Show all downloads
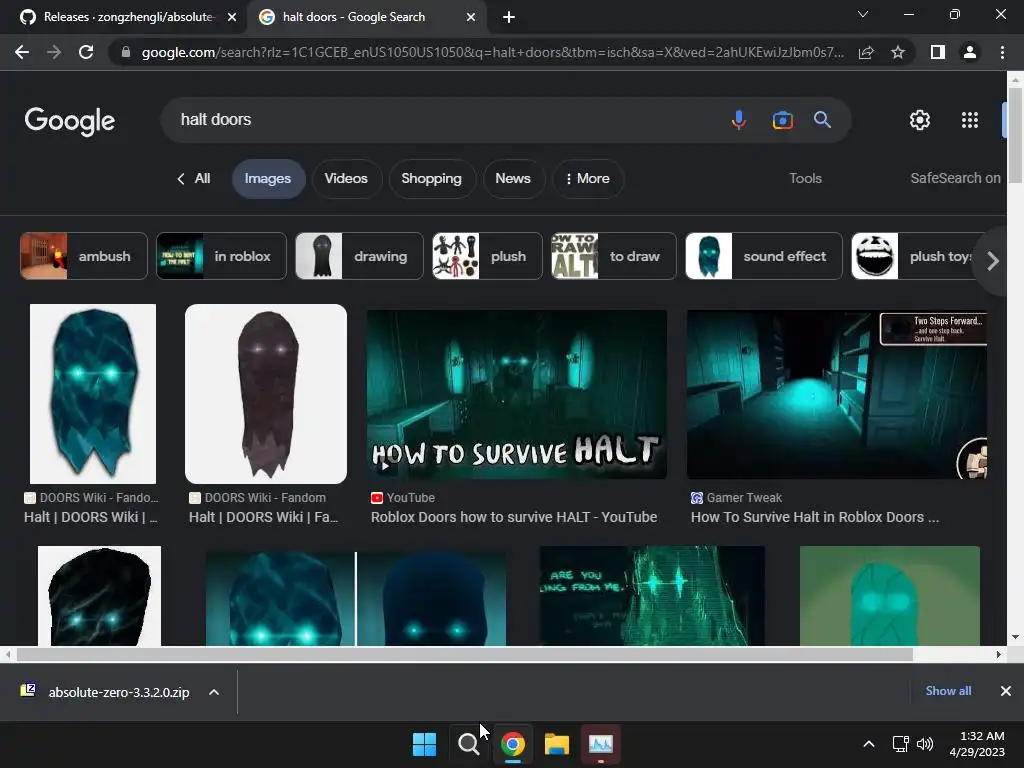Viewport: 1024px width, 768px height. pos(948,691)
